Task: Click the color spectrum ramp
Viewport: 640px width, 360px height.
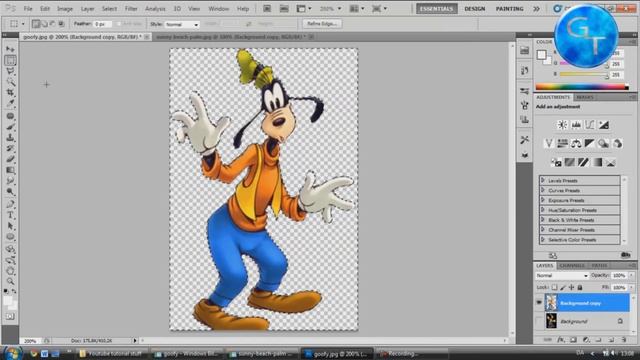Action: (582, 87)
